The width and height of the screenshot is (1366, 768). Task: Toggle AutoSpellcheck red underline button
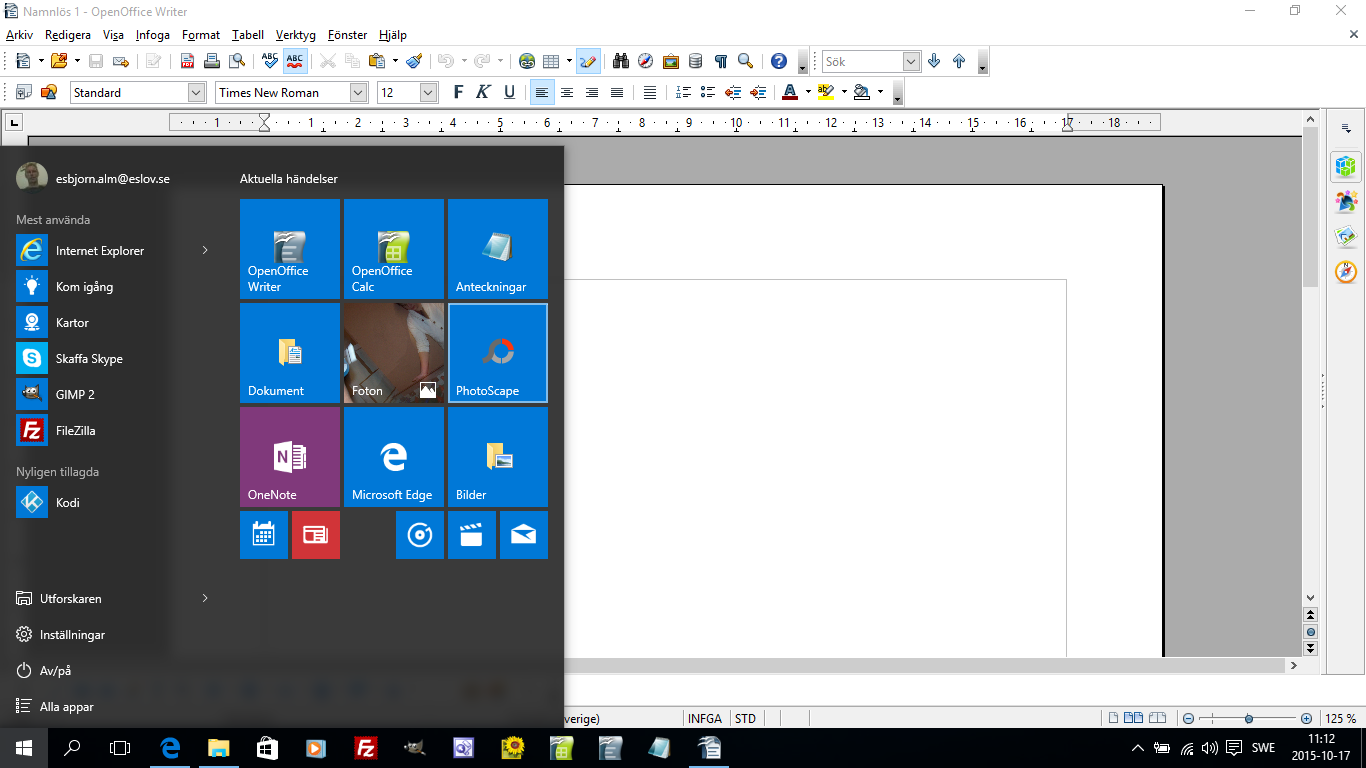294,61
